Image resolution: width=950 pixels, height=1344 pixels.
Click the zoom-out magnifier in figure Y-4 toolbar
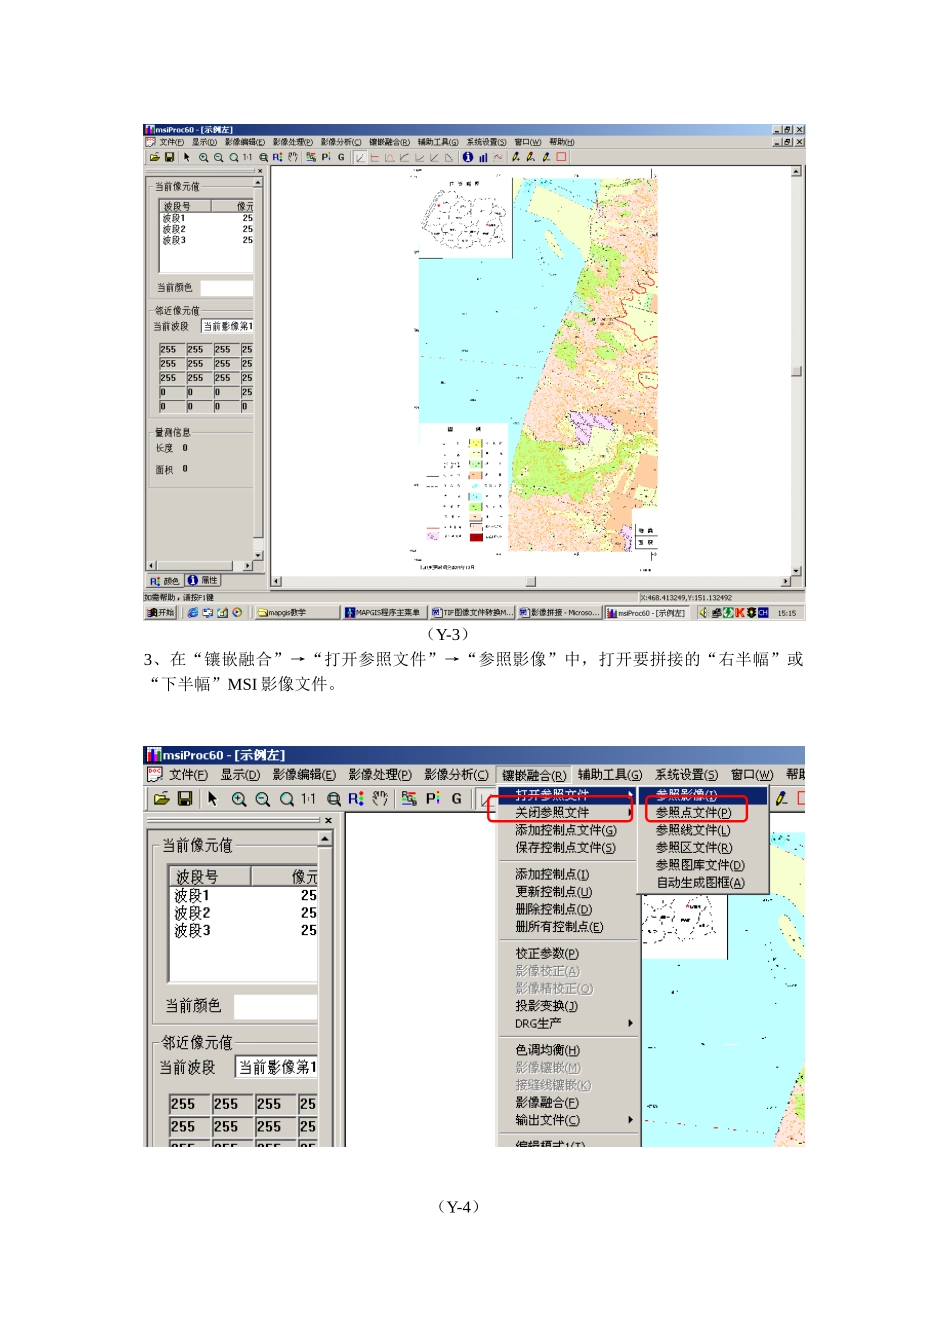[263, 799]
